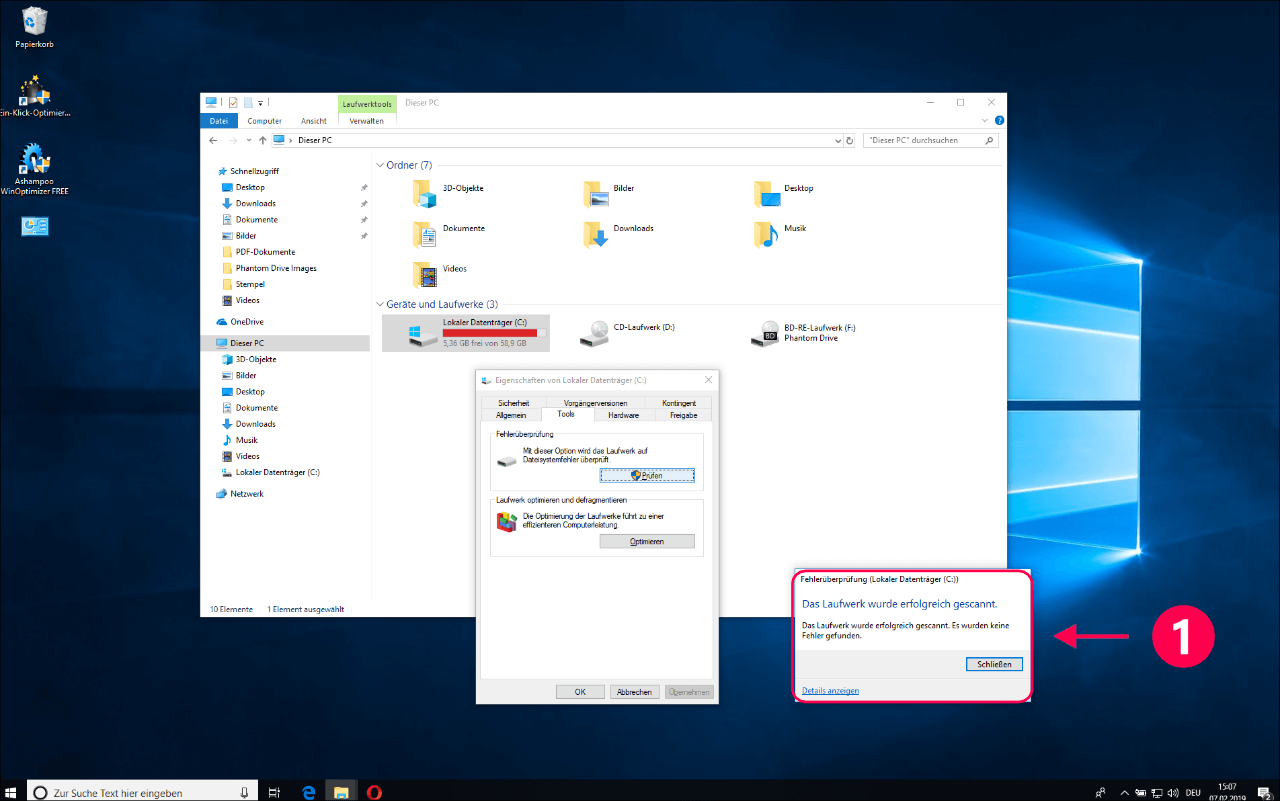Select the Lokaler Datenträger (C:) drive tile
The width and height of the screenshot is (1280, 801).
(x=466, y=333)
